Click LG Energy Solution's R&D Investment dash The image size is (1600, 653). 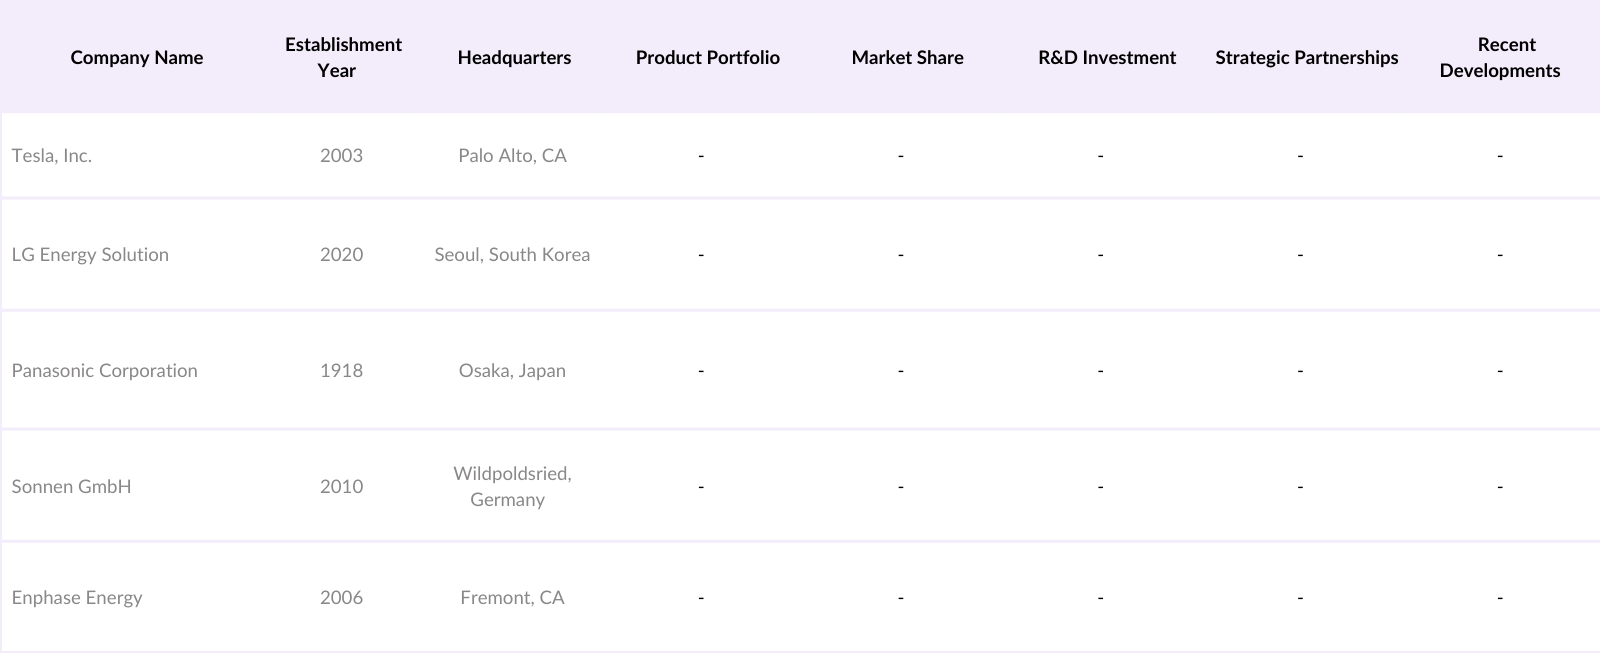click(1100, 254)
